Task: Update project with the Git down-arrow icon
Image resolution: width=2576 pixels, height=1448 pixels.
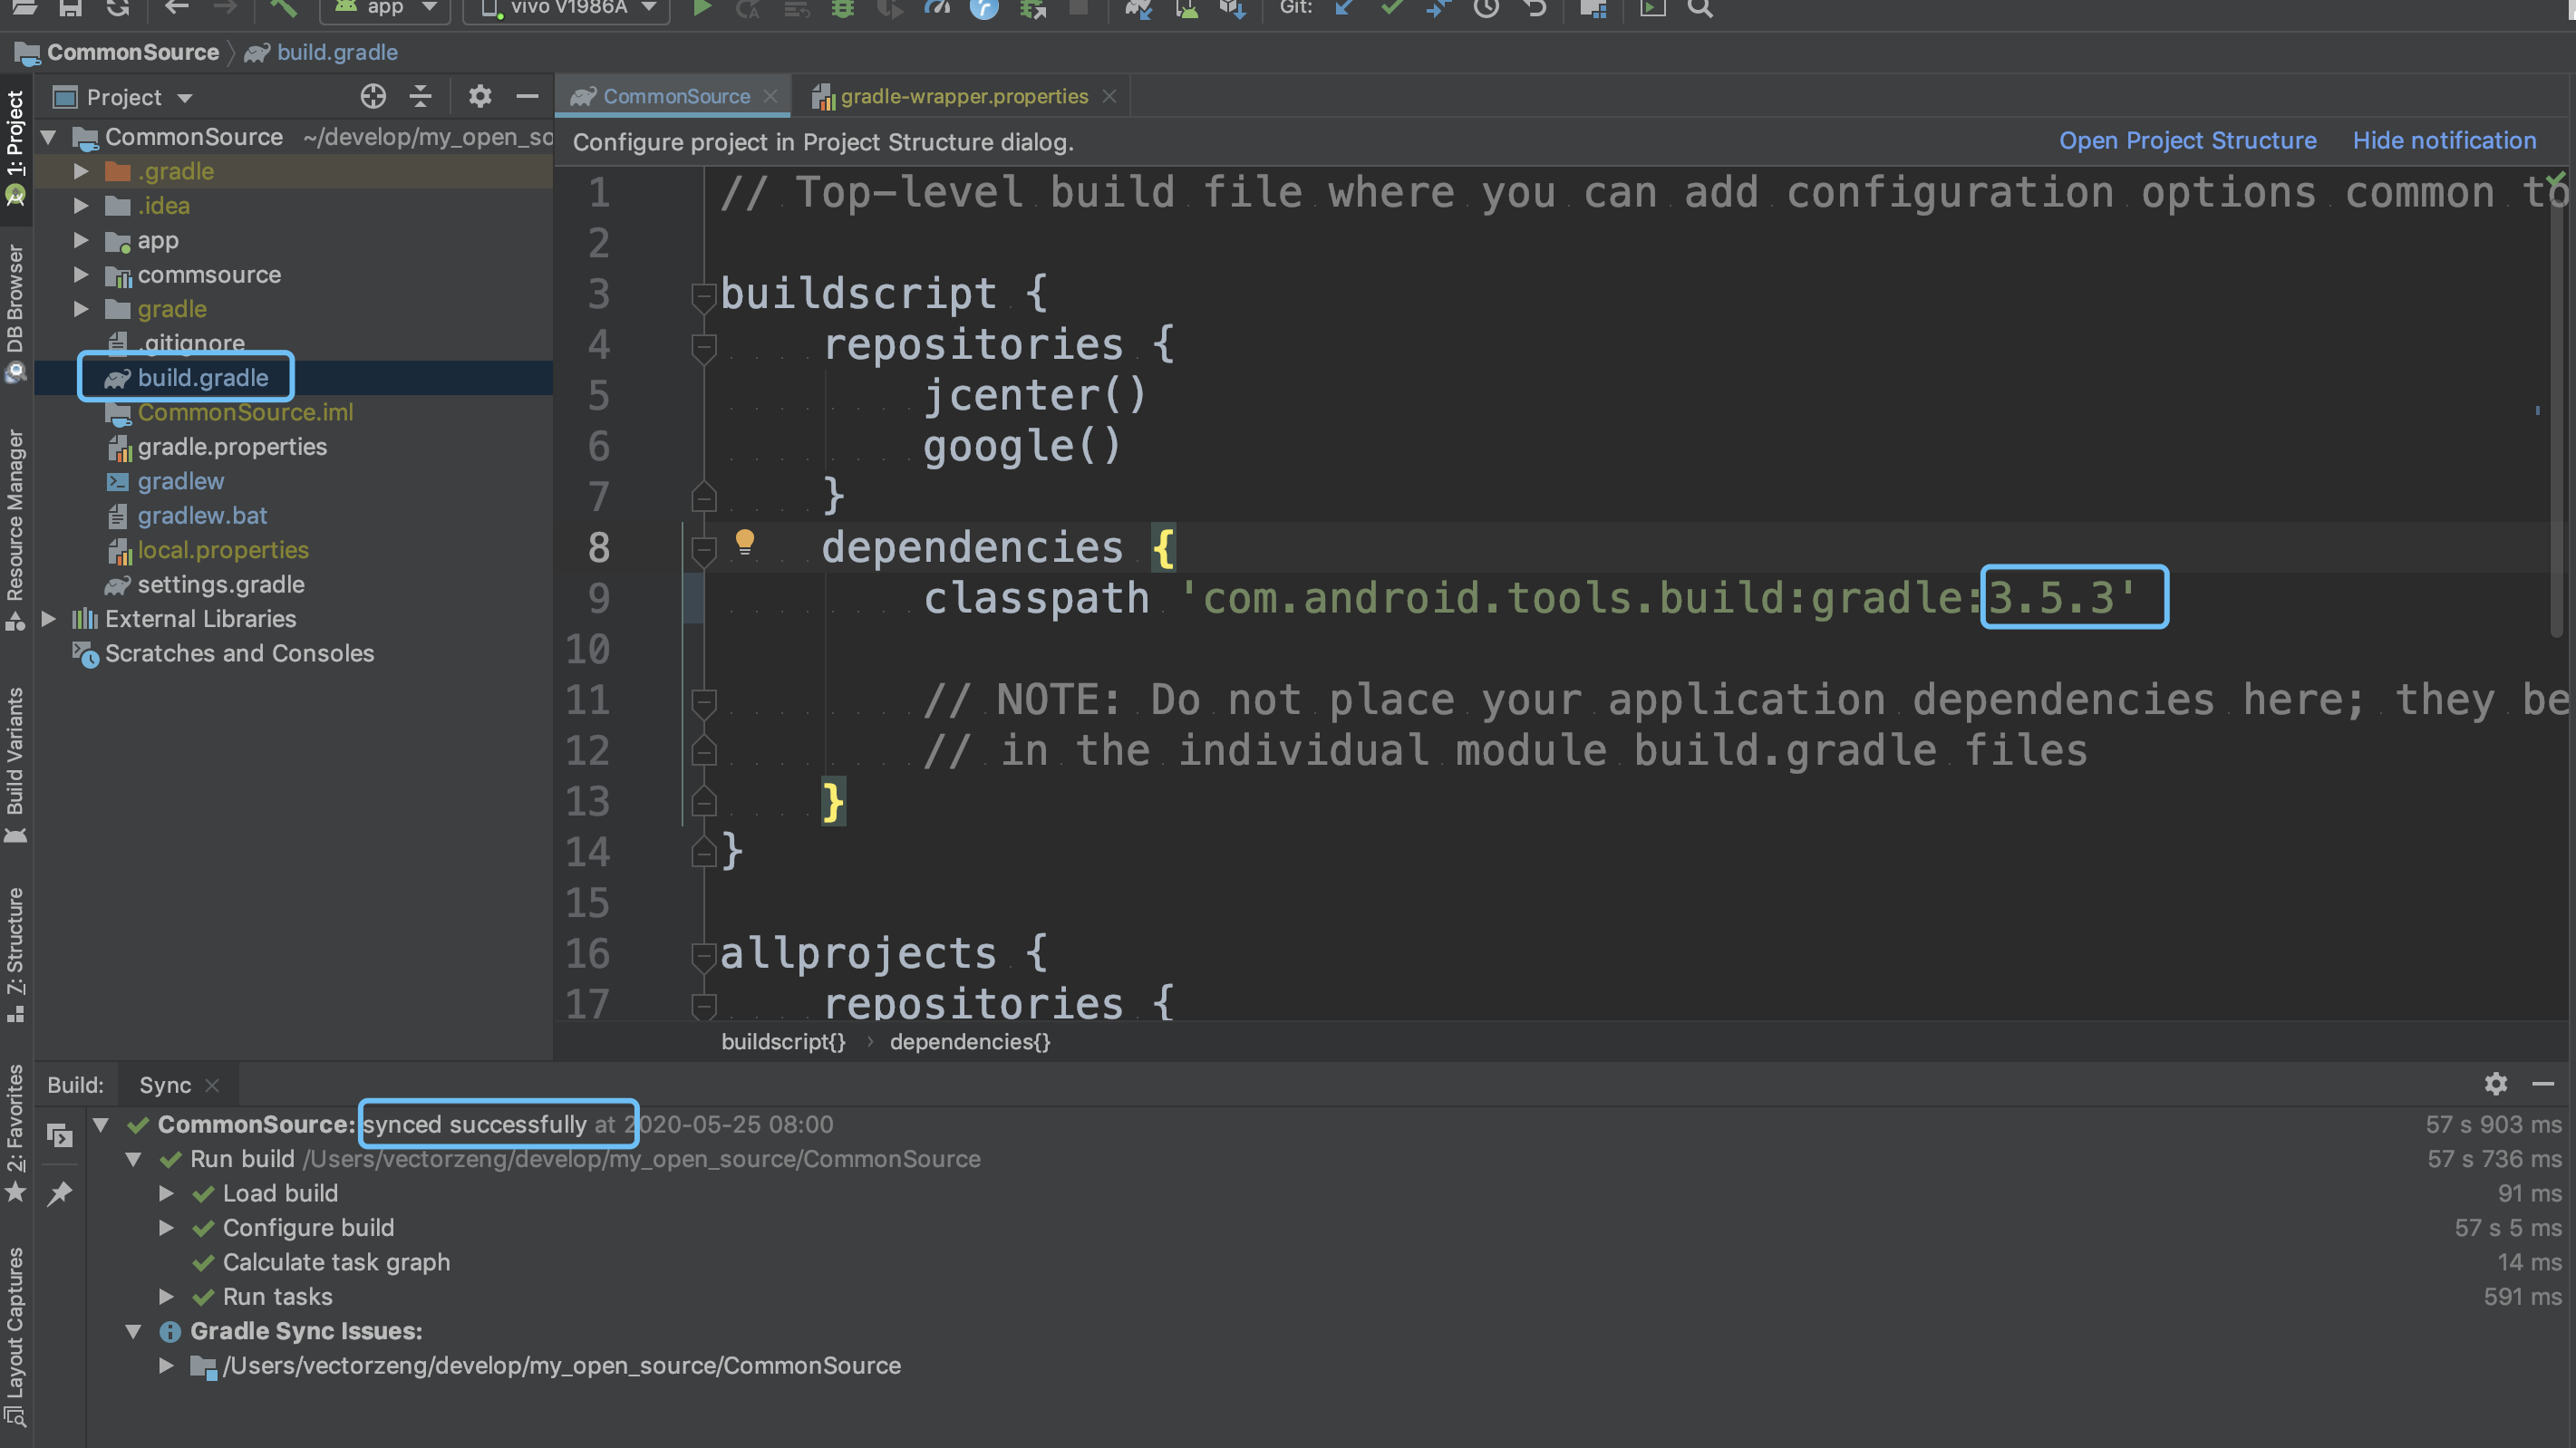Action: pos(1344,10)
